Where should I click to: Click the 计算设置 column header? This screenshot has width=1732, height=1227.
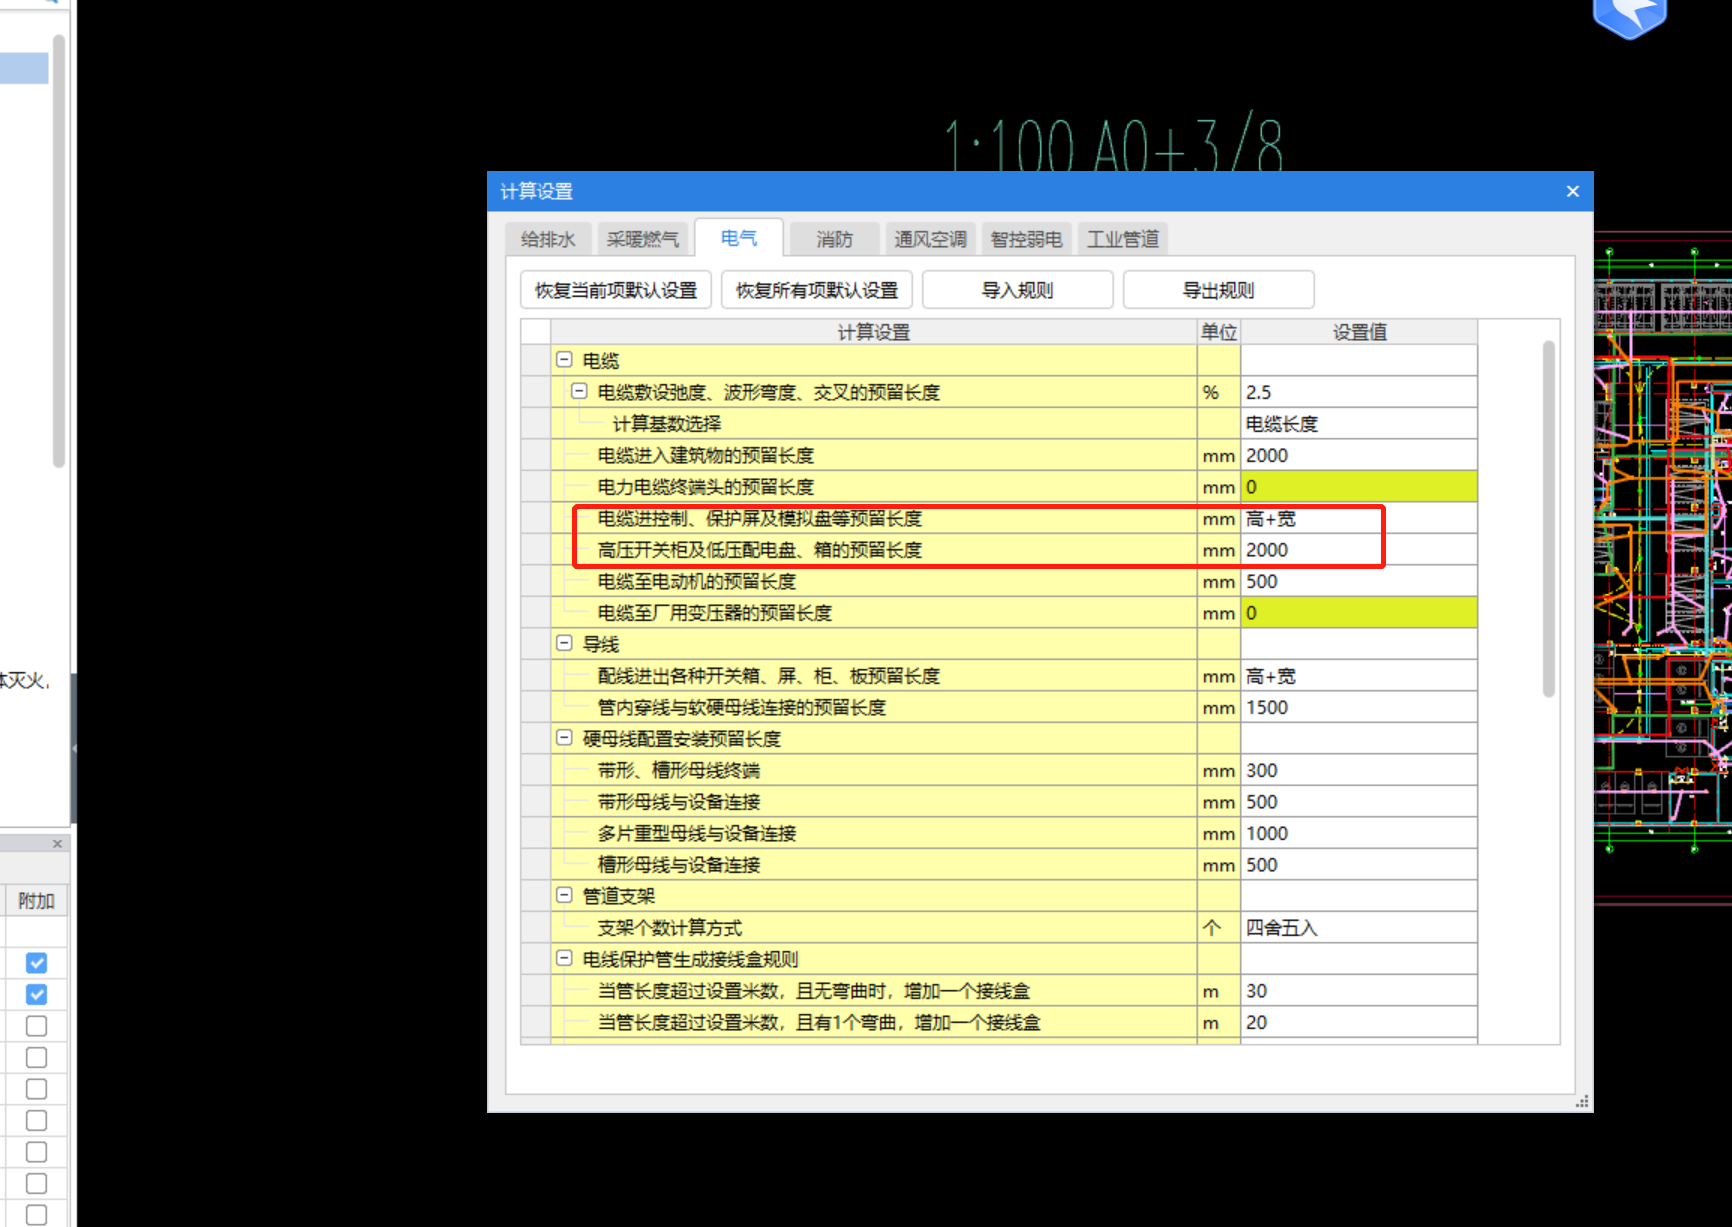pyautogui.click(x=874, y=332)
